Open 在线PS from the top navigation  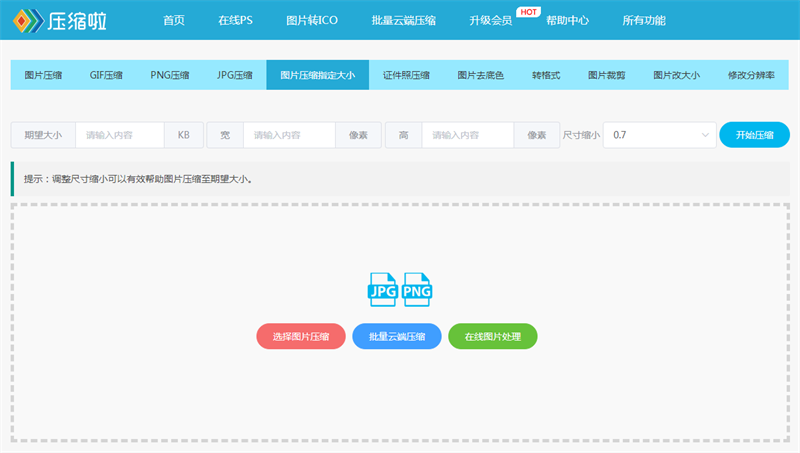[x=235, y=20]
